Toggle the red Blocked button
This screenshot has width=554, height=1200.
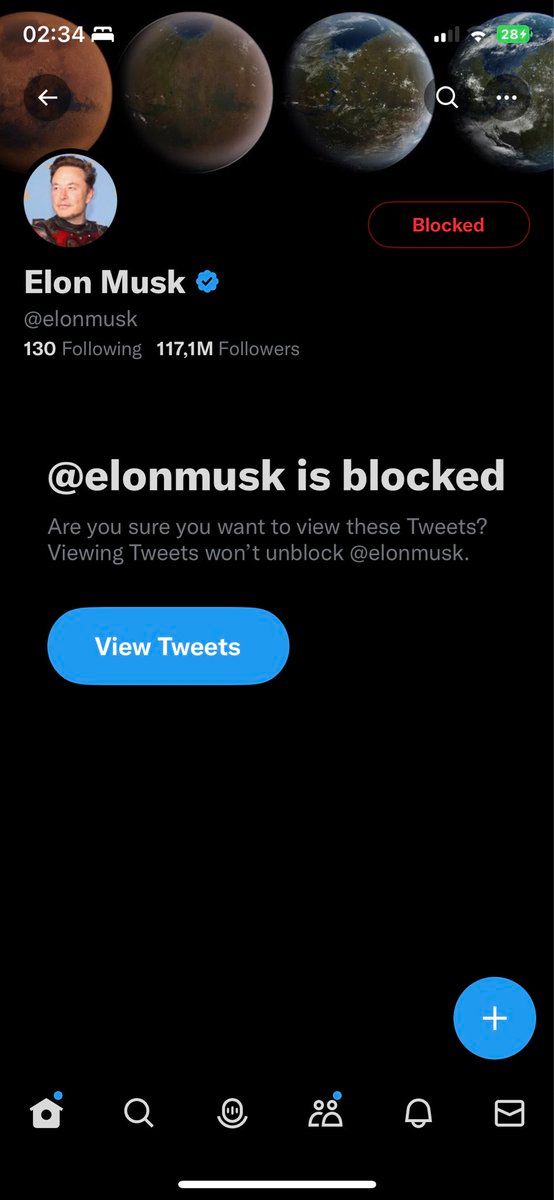449,225
